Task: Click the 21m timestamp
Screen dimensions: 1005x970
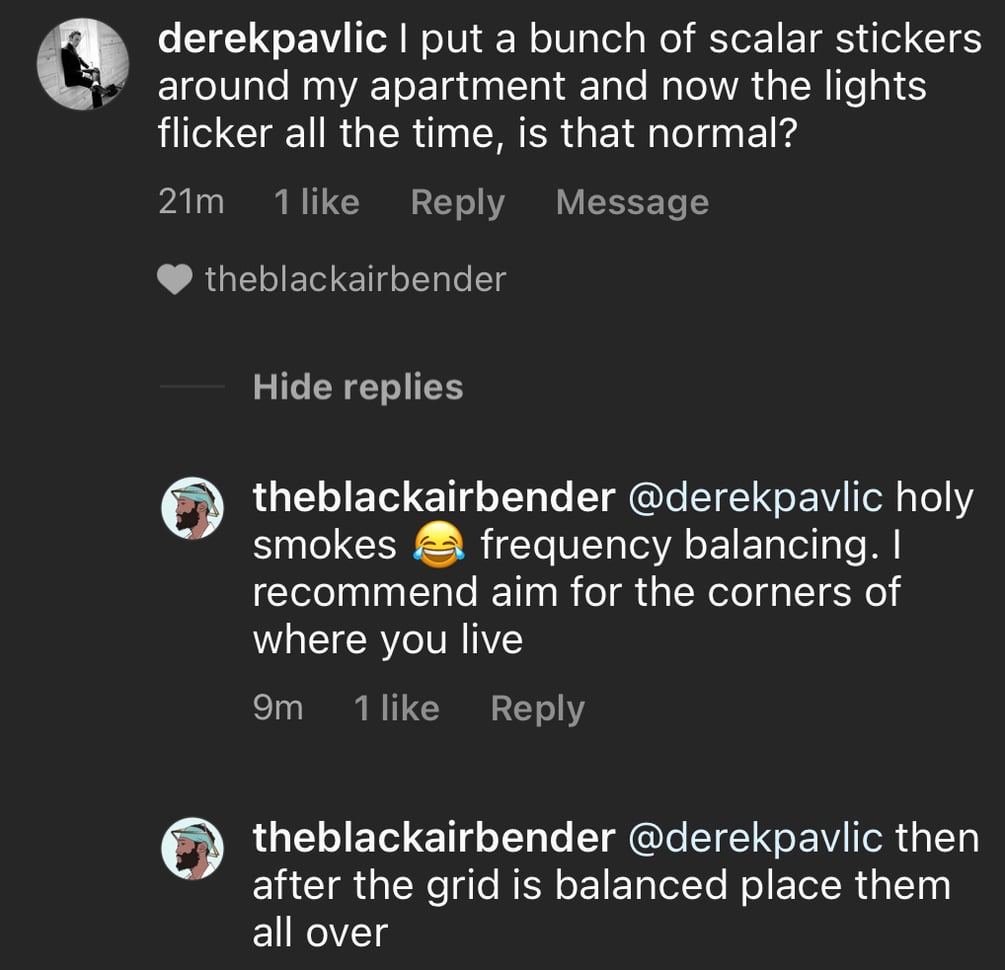Action: (191, 203)
